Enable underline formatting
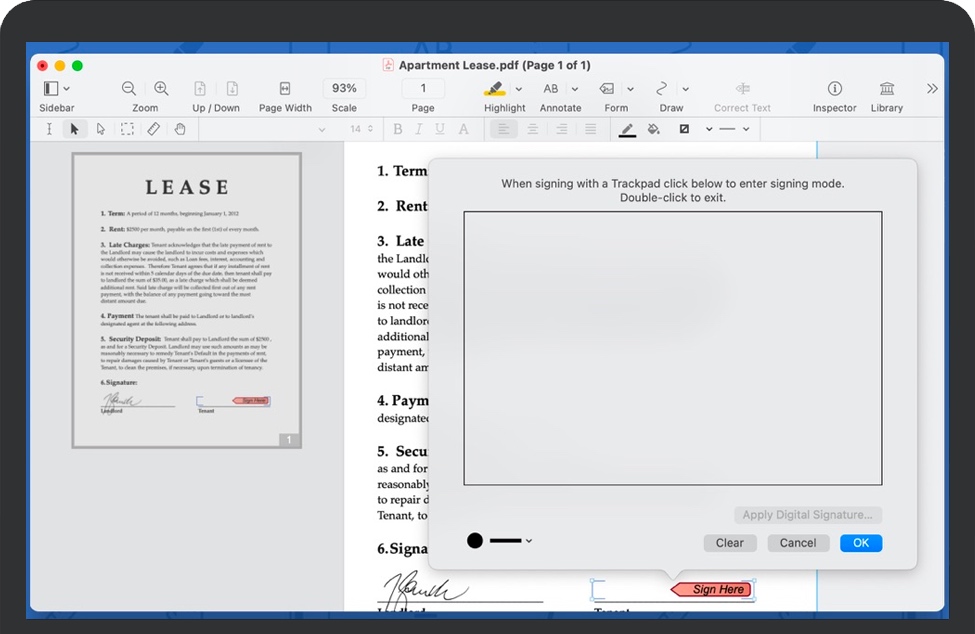Viewport: 975px width, 634px height. tap(441, 128)
